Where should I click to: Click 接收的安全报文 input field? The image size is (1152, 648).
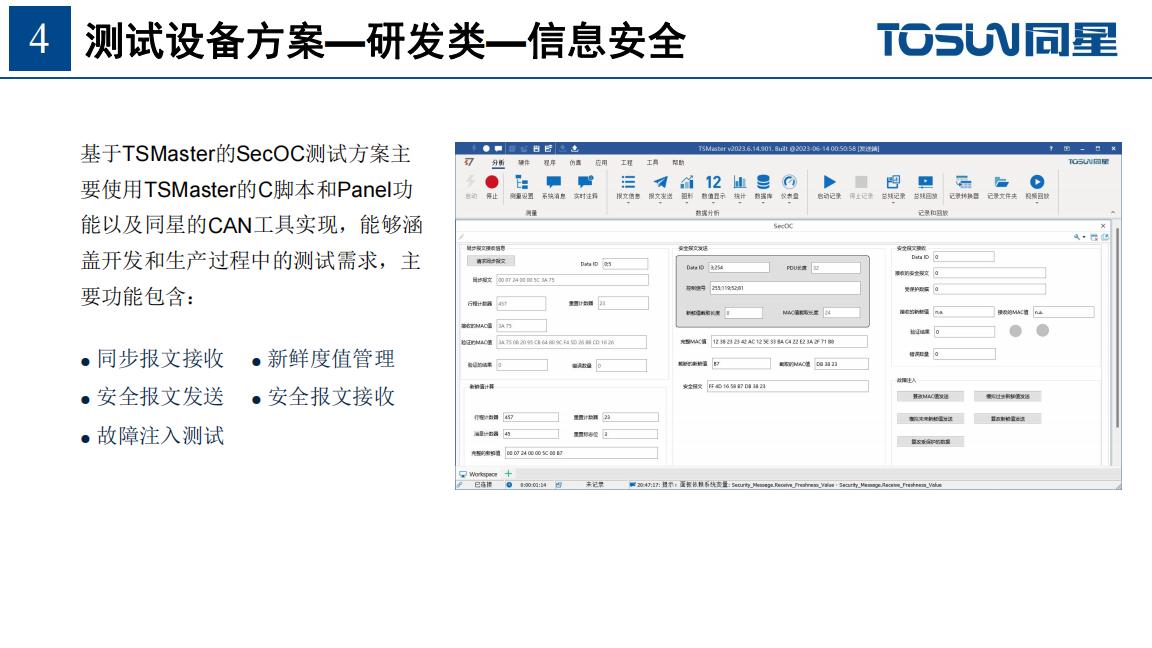point(989,273)
